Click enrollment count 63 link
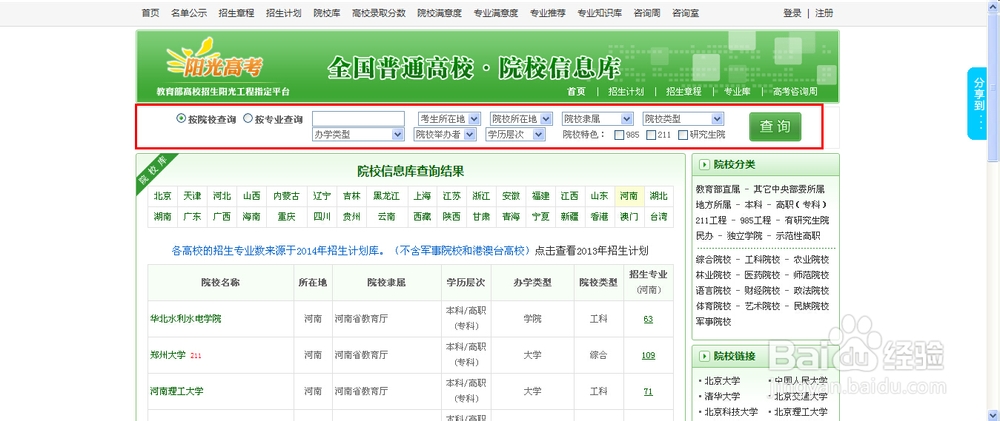This screenshot has height=421, width=1000. pos(648,319)
